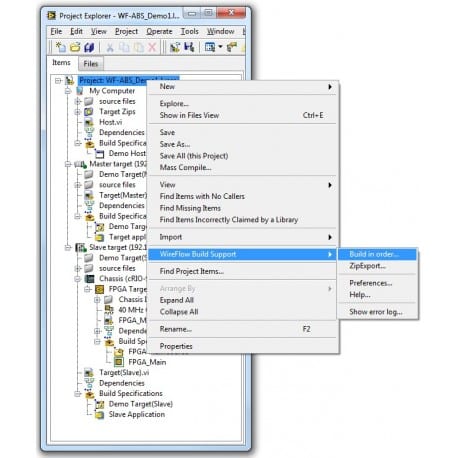The image size is (458, 458).
Task: Click the Copy toolbar icon
Action: coord(124,47)
